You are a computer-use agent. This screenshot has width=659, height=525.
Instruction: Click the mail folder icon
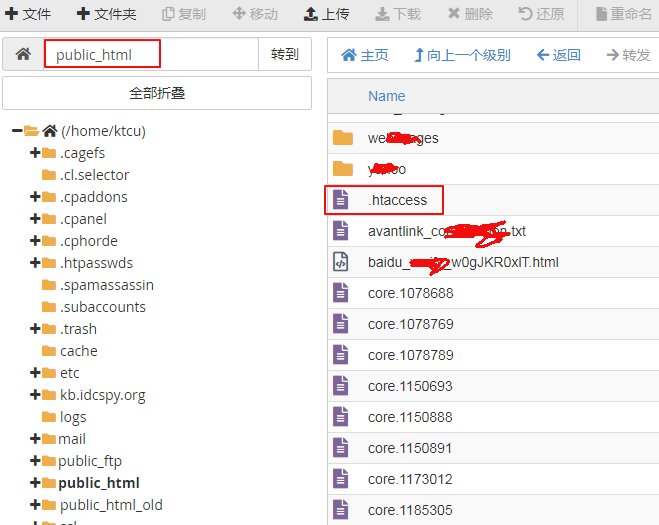pyautogui.click(x=49, y=438)
